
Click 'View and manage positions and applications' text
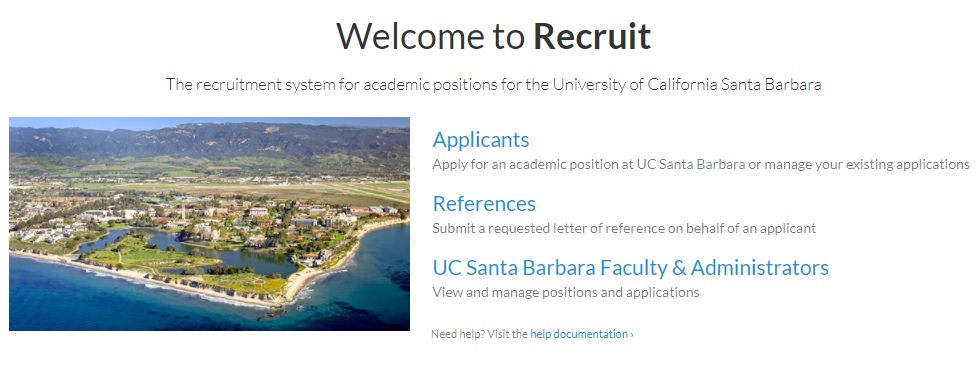coord(566,292)
